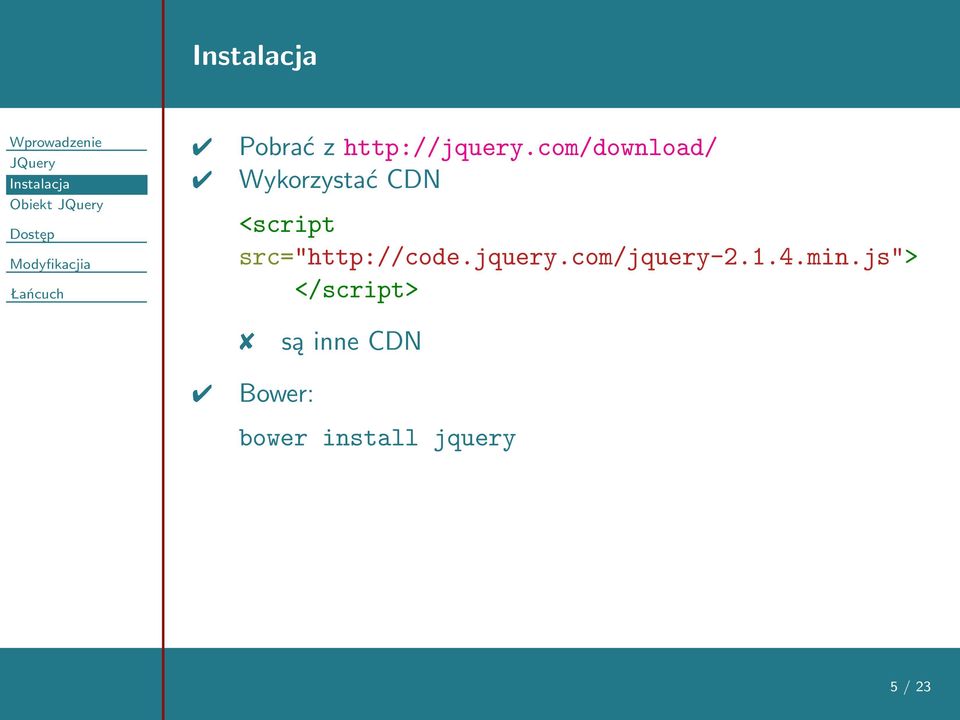Open the Łańcuch section link
This screenshot has height=720, width=960.
(37, 294)
